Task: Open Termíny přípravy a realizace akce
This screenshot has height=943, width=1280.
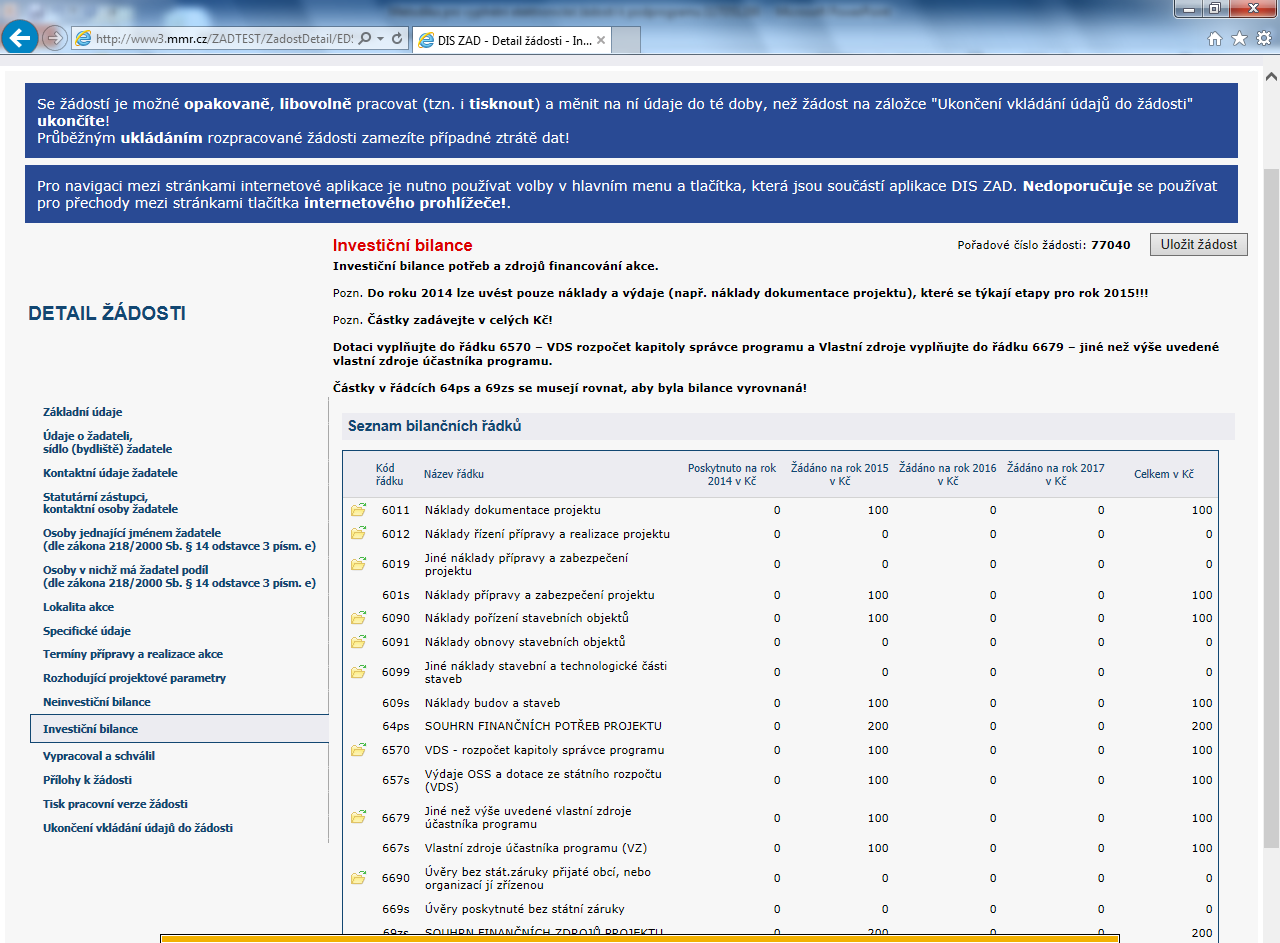Action: tap(133, 654)
